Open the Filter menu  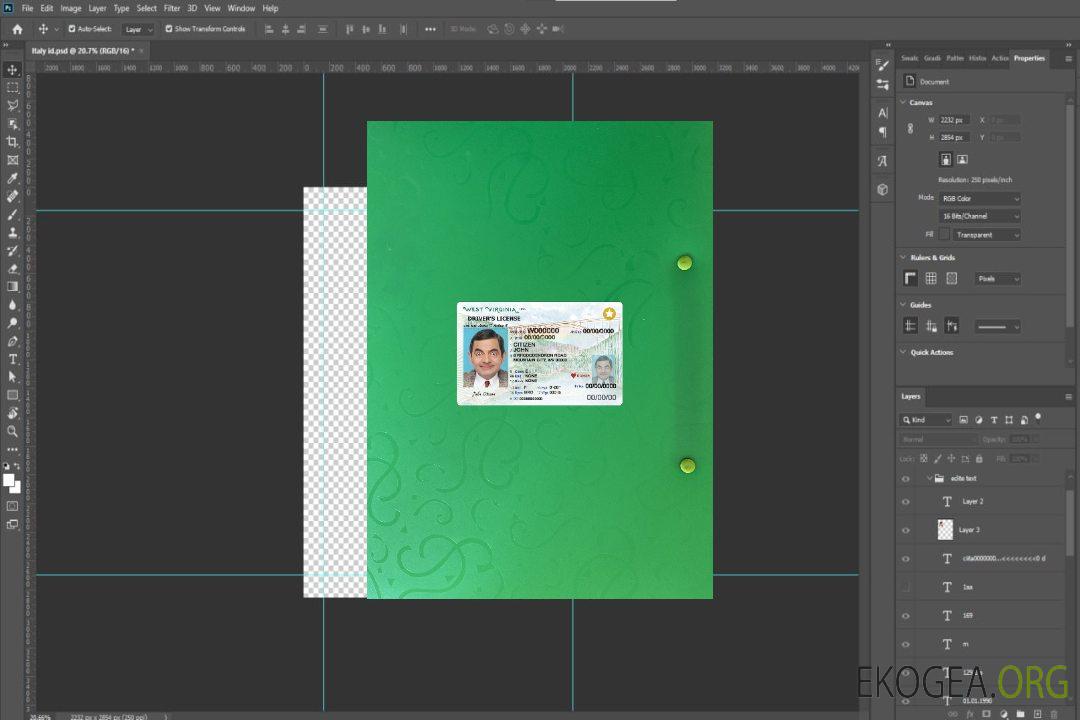[172, 8]
